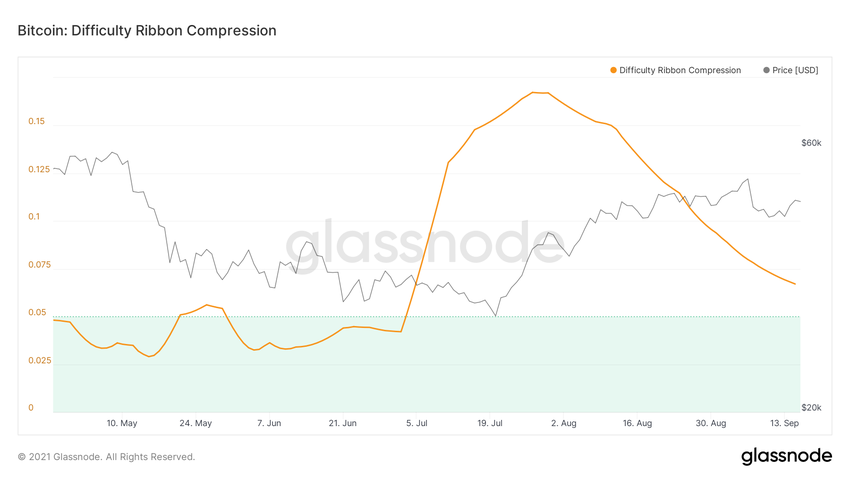Select the 21. Jun date label
The image size is (850, 478).
pyautogui.click(x=343, y=424)
